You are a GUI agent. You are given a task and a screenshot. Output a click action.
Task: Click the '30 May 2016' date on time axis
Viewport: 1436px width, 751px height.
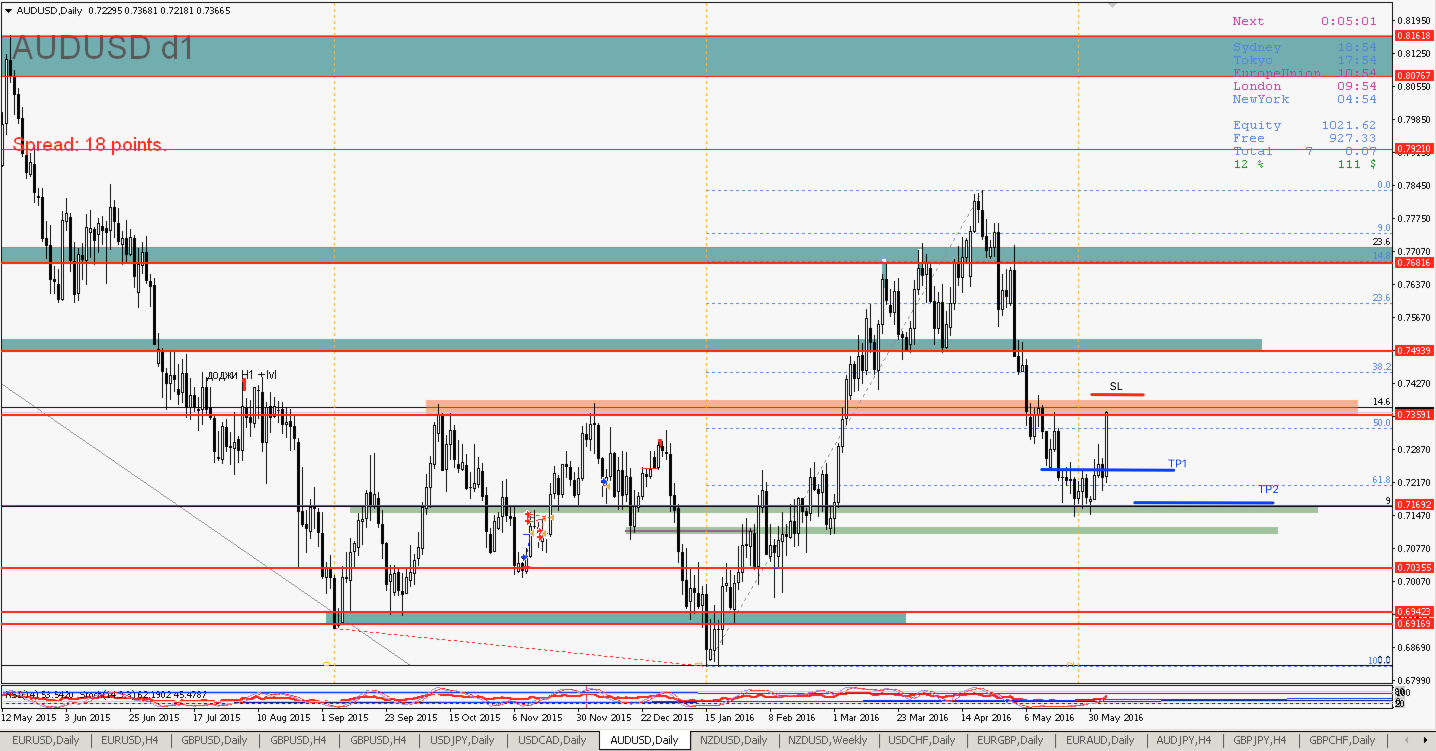point(1118,717)
